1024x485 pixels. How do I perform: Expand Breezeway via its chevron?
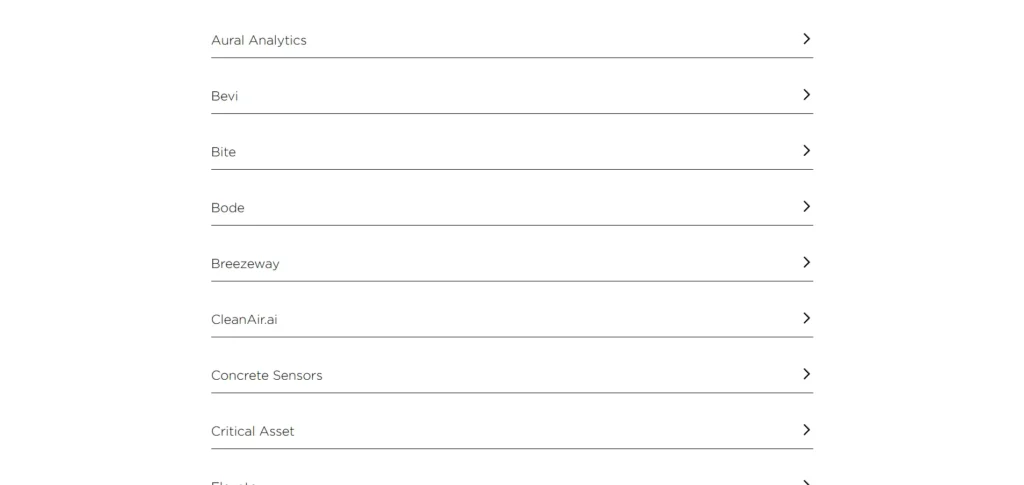807,262
